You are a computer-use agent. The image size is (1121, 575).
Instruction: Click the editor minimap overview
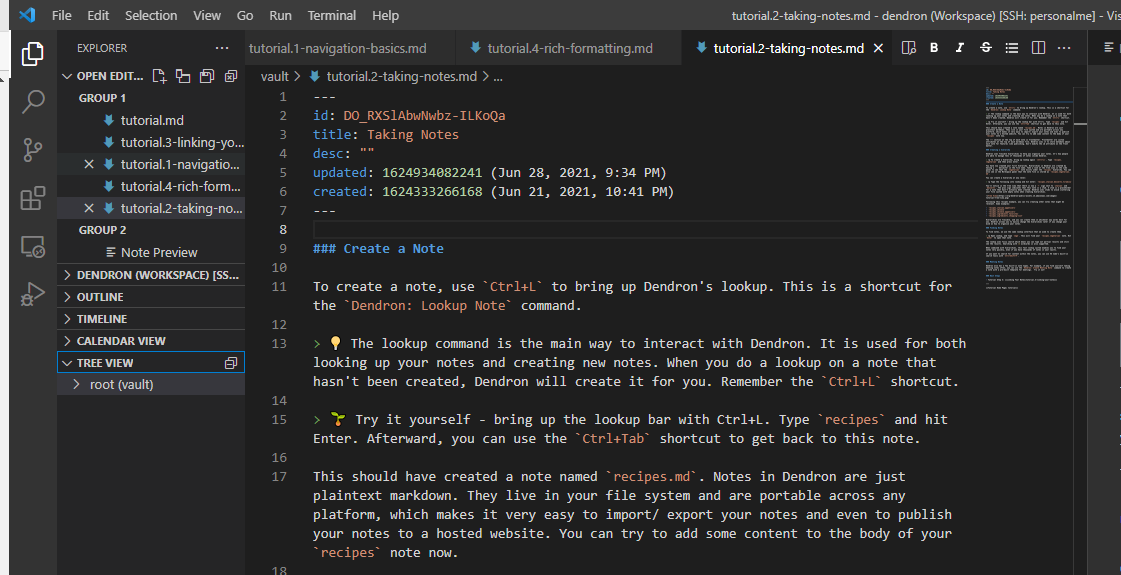pyautogui.click(x=1027, y=189)
